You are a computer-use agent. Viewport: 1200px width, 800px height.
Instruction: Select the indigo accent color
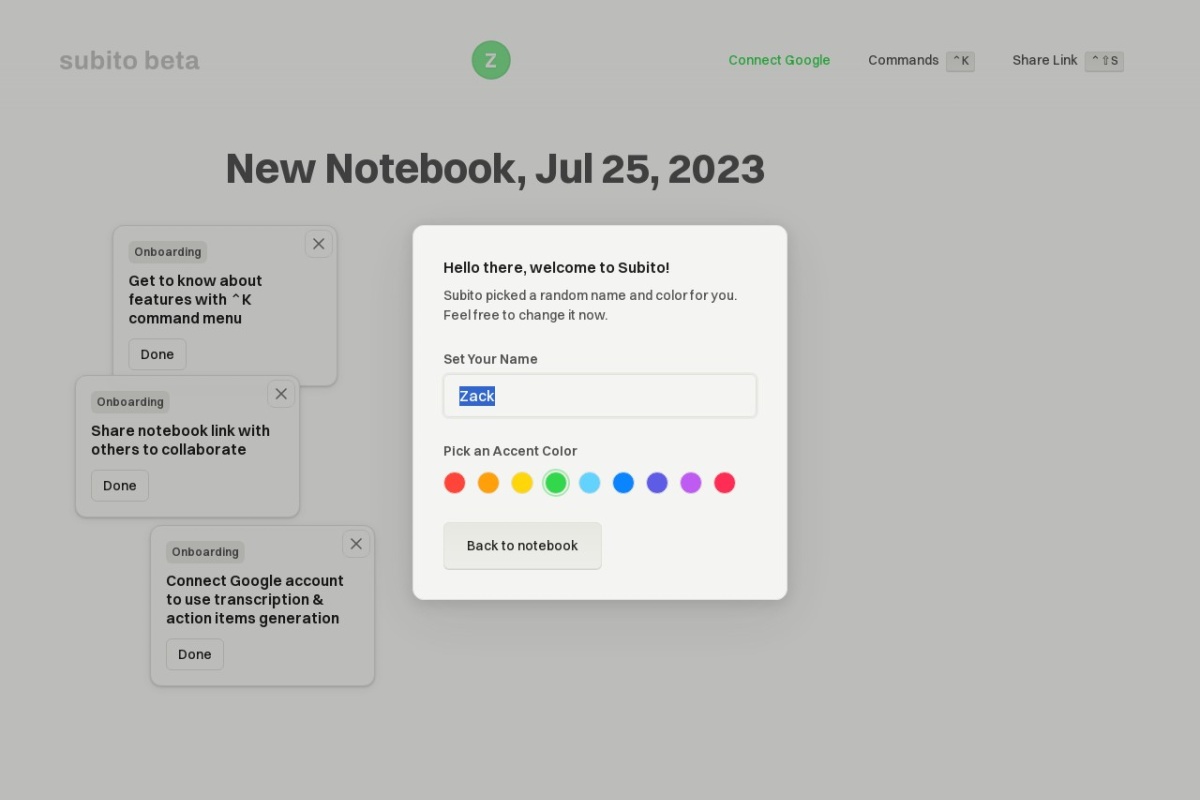coord(657,483)
